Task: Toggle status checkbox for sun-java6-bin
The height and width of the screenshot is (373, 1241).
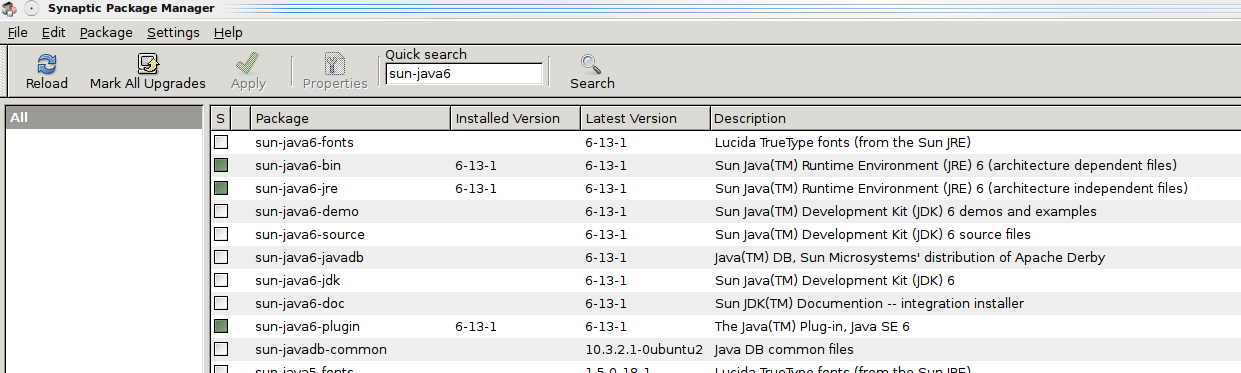Action: (221, 165)
